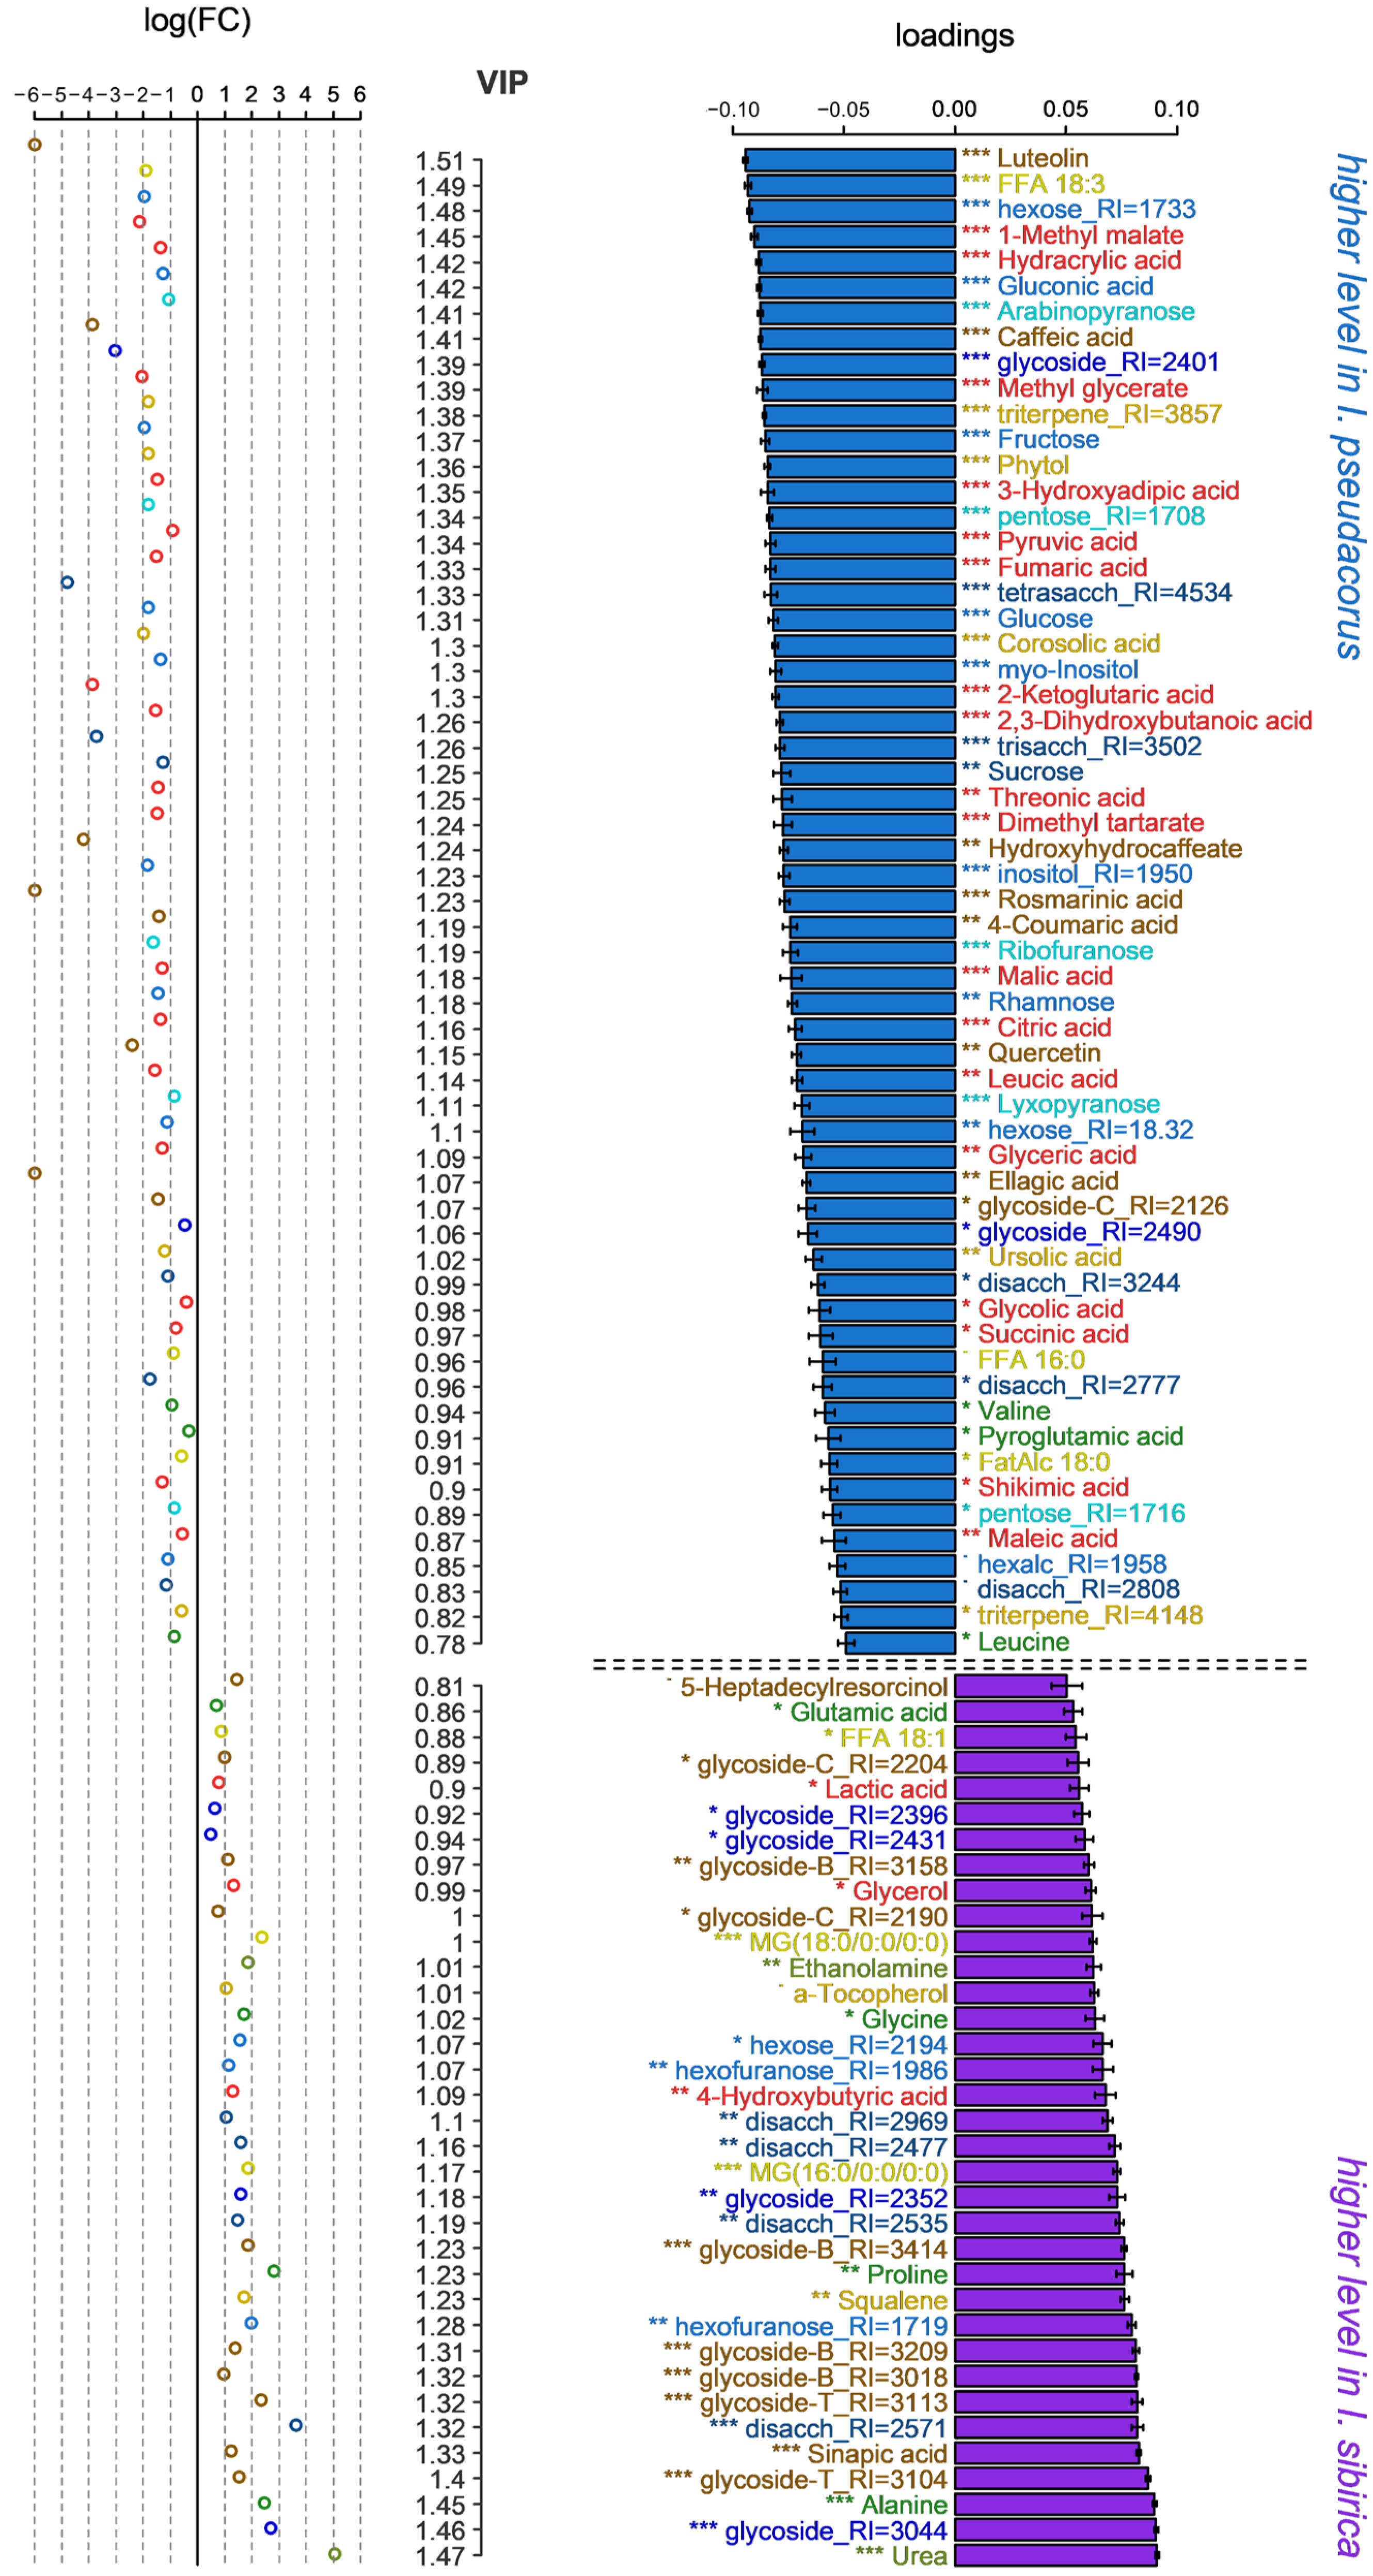Screen dimensions: 1373x2576
Task: Select the blue bar for Leucine
Action: click(x=900, y=1642)
